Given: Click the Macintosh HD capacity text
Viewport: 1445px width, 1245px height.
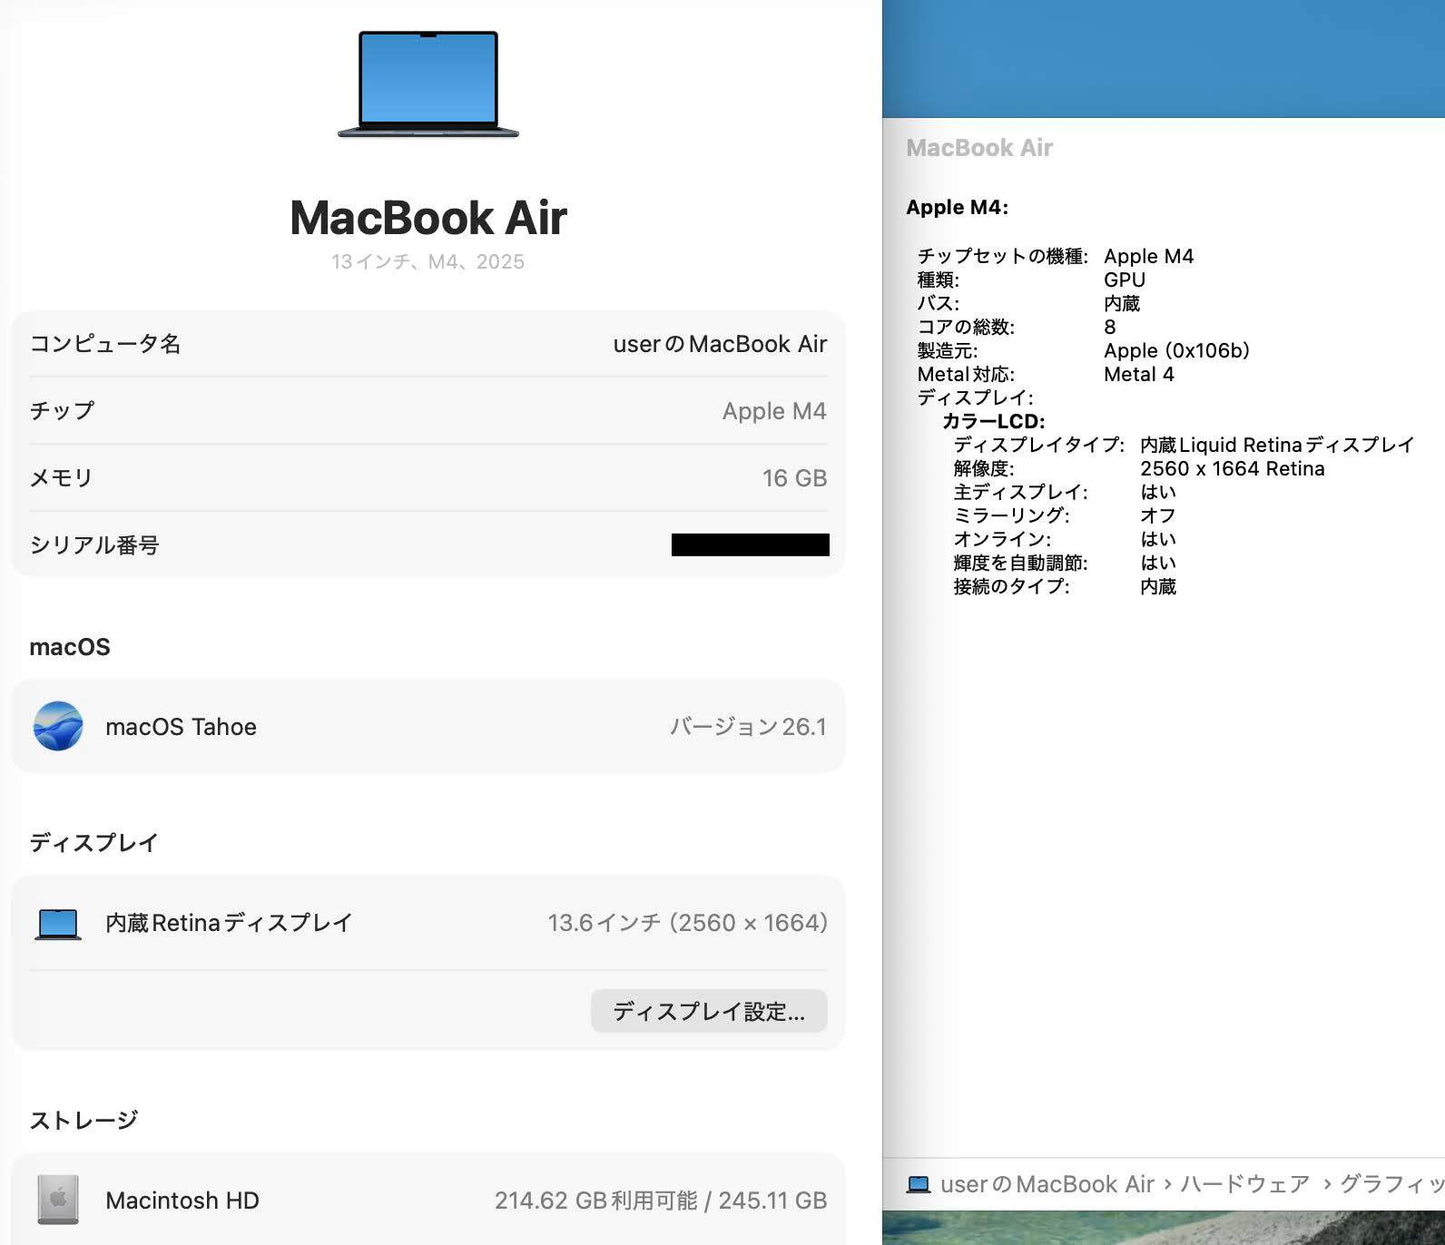Looking at the screenshot, I should point(661,1200).
